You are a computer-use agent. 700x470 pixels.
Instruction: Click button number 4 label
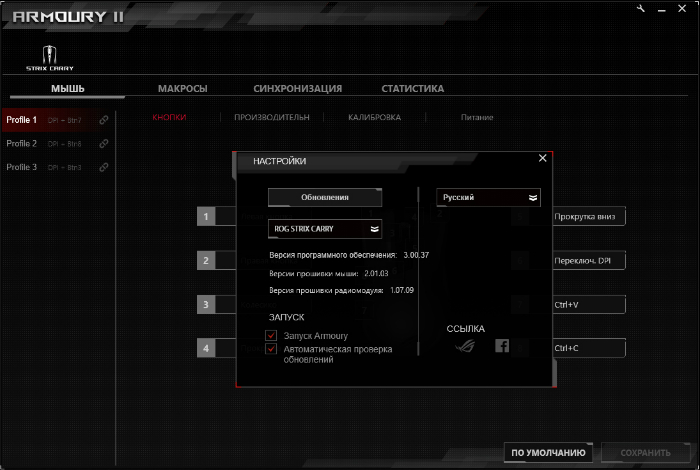206,348
